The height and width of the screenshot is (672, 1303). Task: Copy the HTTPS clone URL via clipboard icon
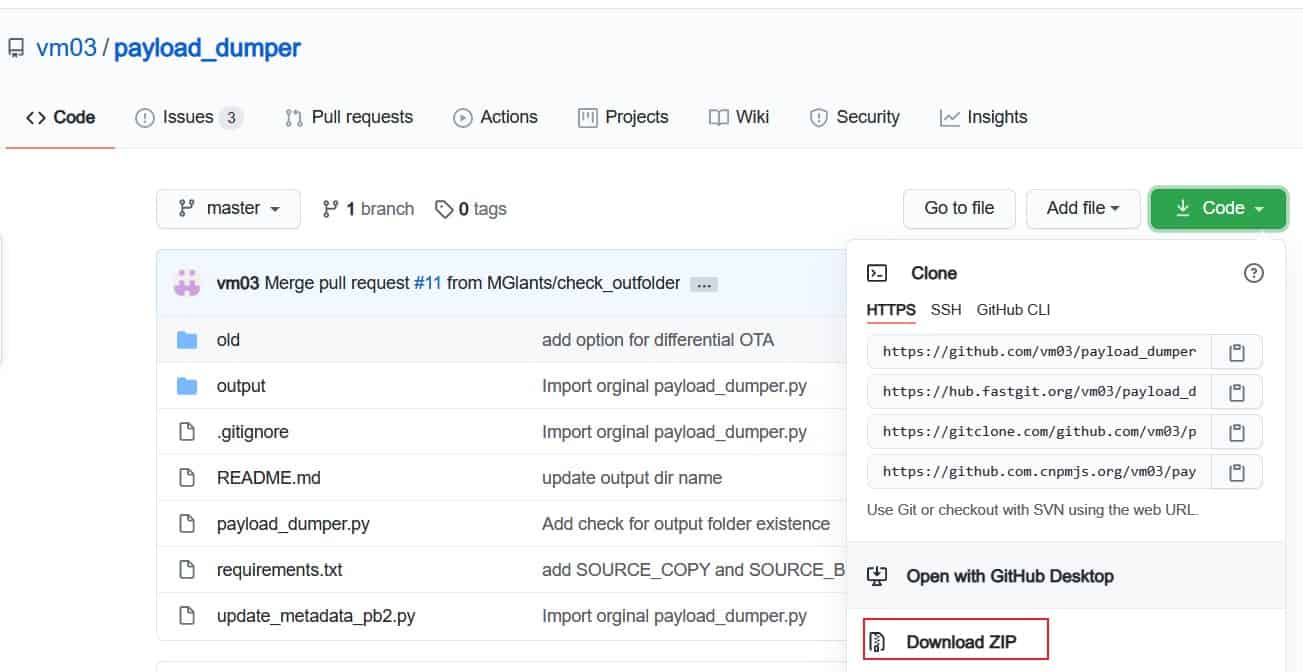point(1238,351)
